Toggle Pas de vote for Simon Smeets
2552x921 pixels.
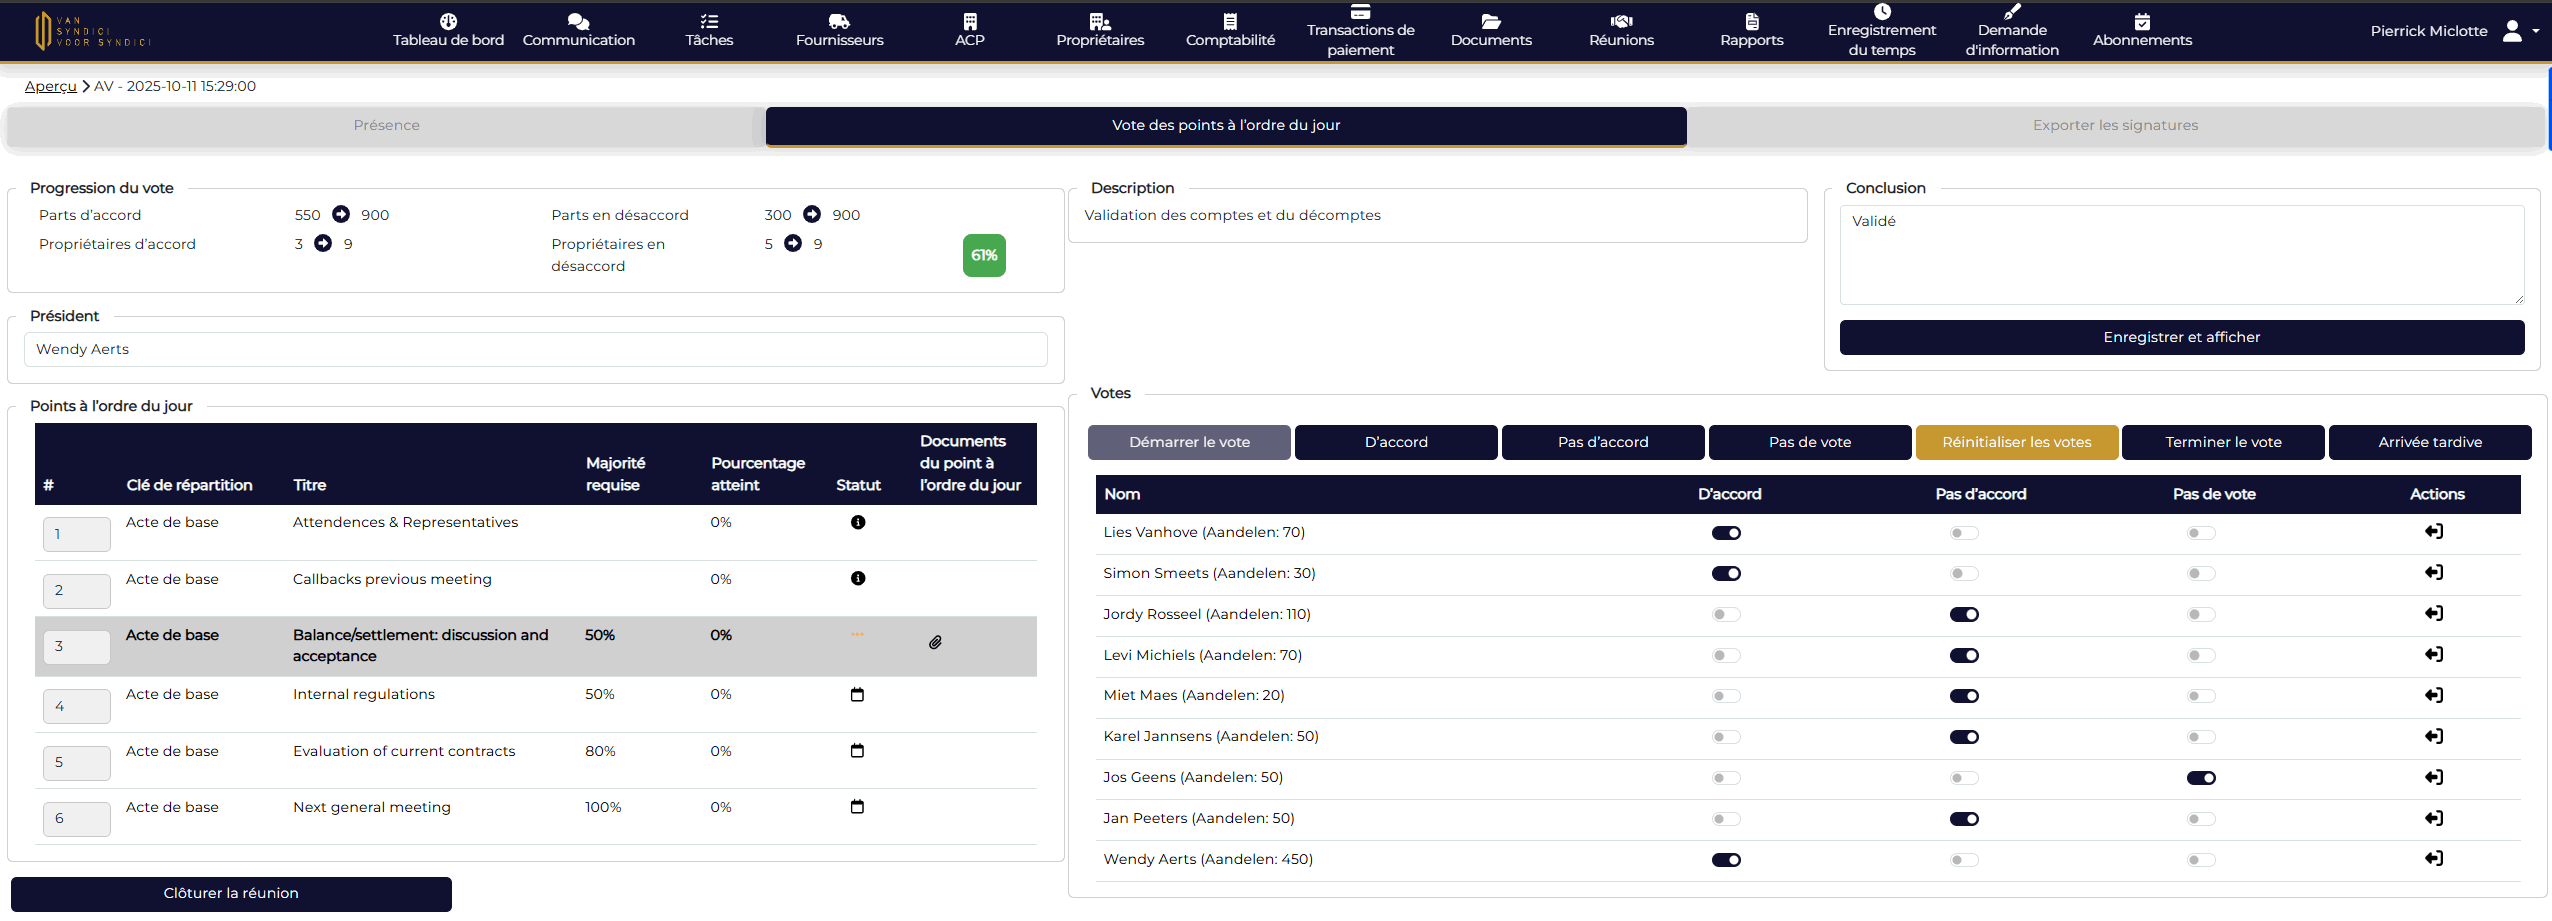click(x=2201, y=574)
